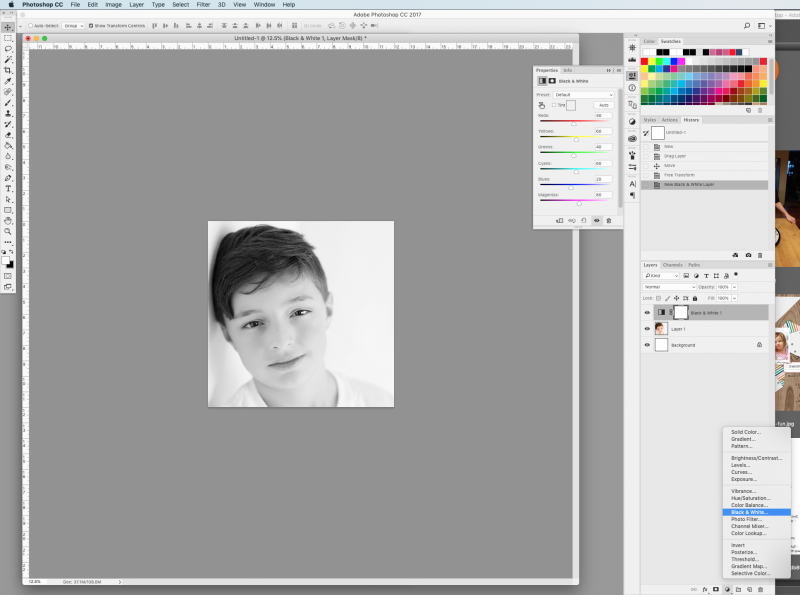Click the Auto button in Properties
Viewport: 800px width, 595px height.
(604, 105)
